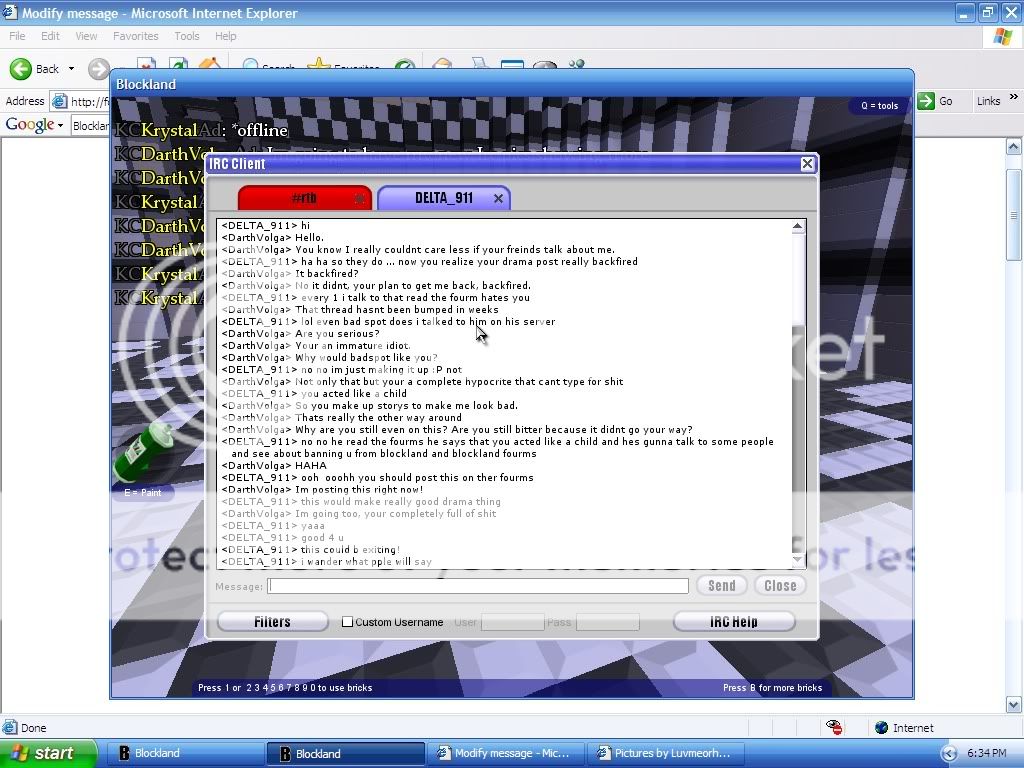Open the View menu
Screen dimensions: 1024x768
[x=86, y=36]
